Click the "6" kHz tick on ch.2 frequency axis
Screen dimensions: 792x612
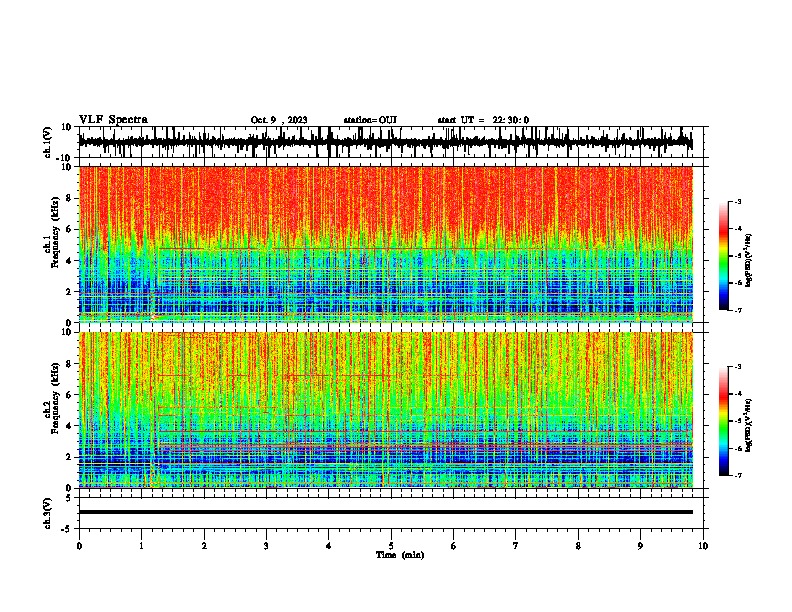click(x=69, y=395)
